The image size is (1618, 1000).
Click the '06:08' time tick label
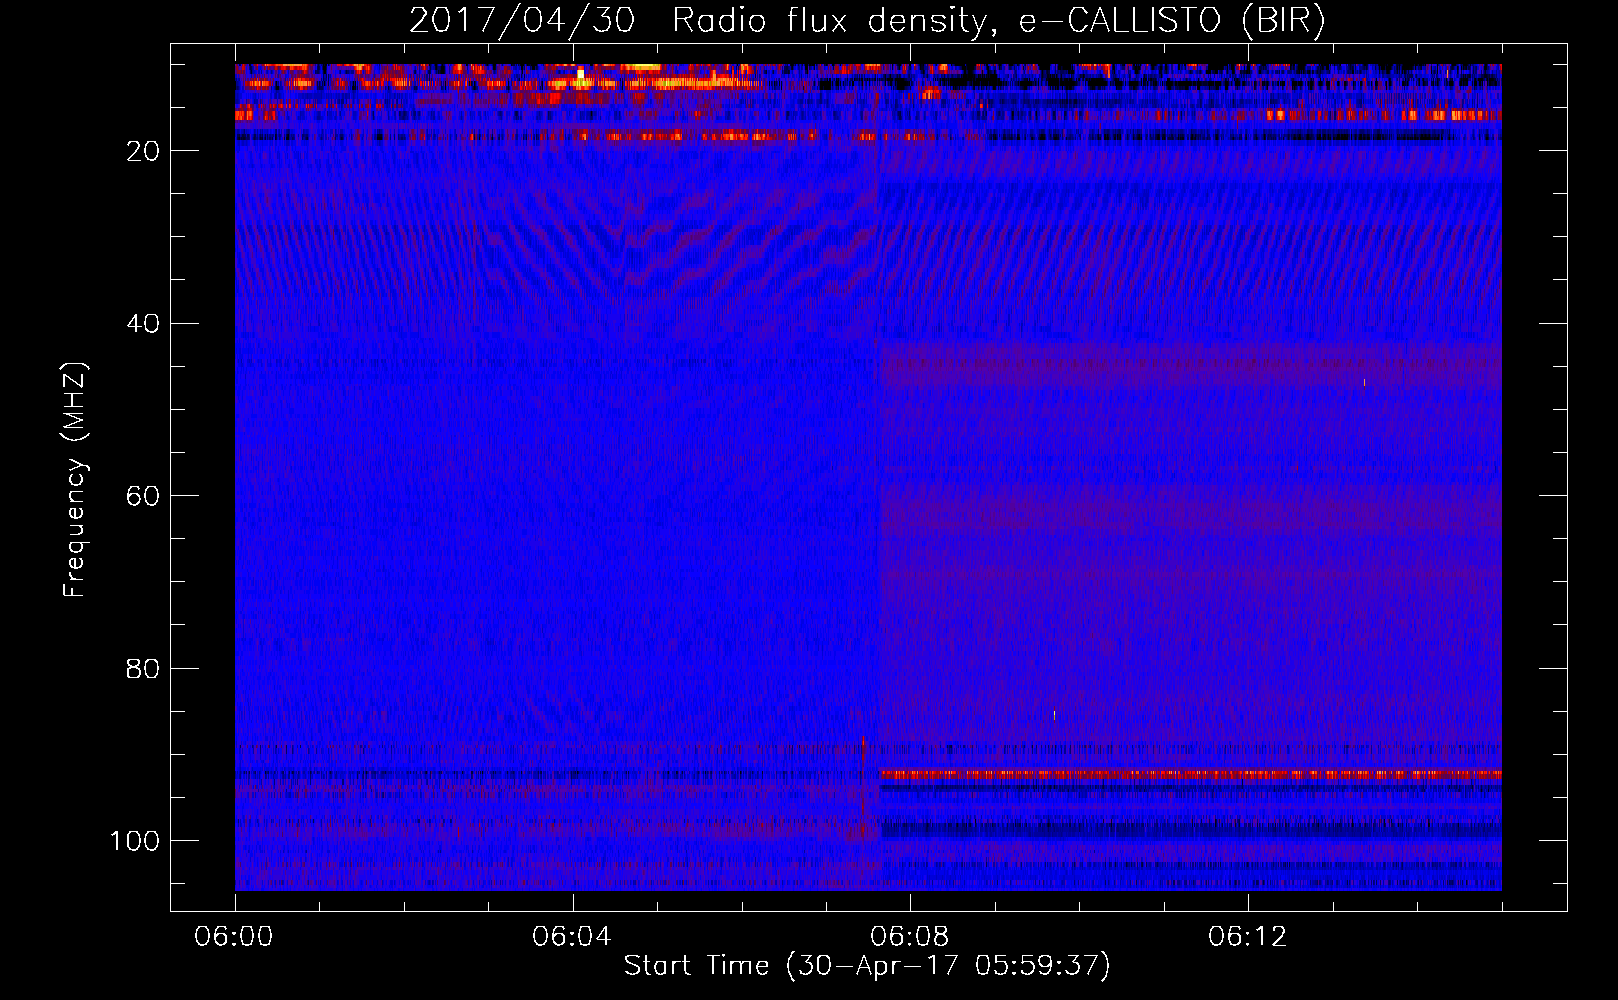(x=910, y=937)
